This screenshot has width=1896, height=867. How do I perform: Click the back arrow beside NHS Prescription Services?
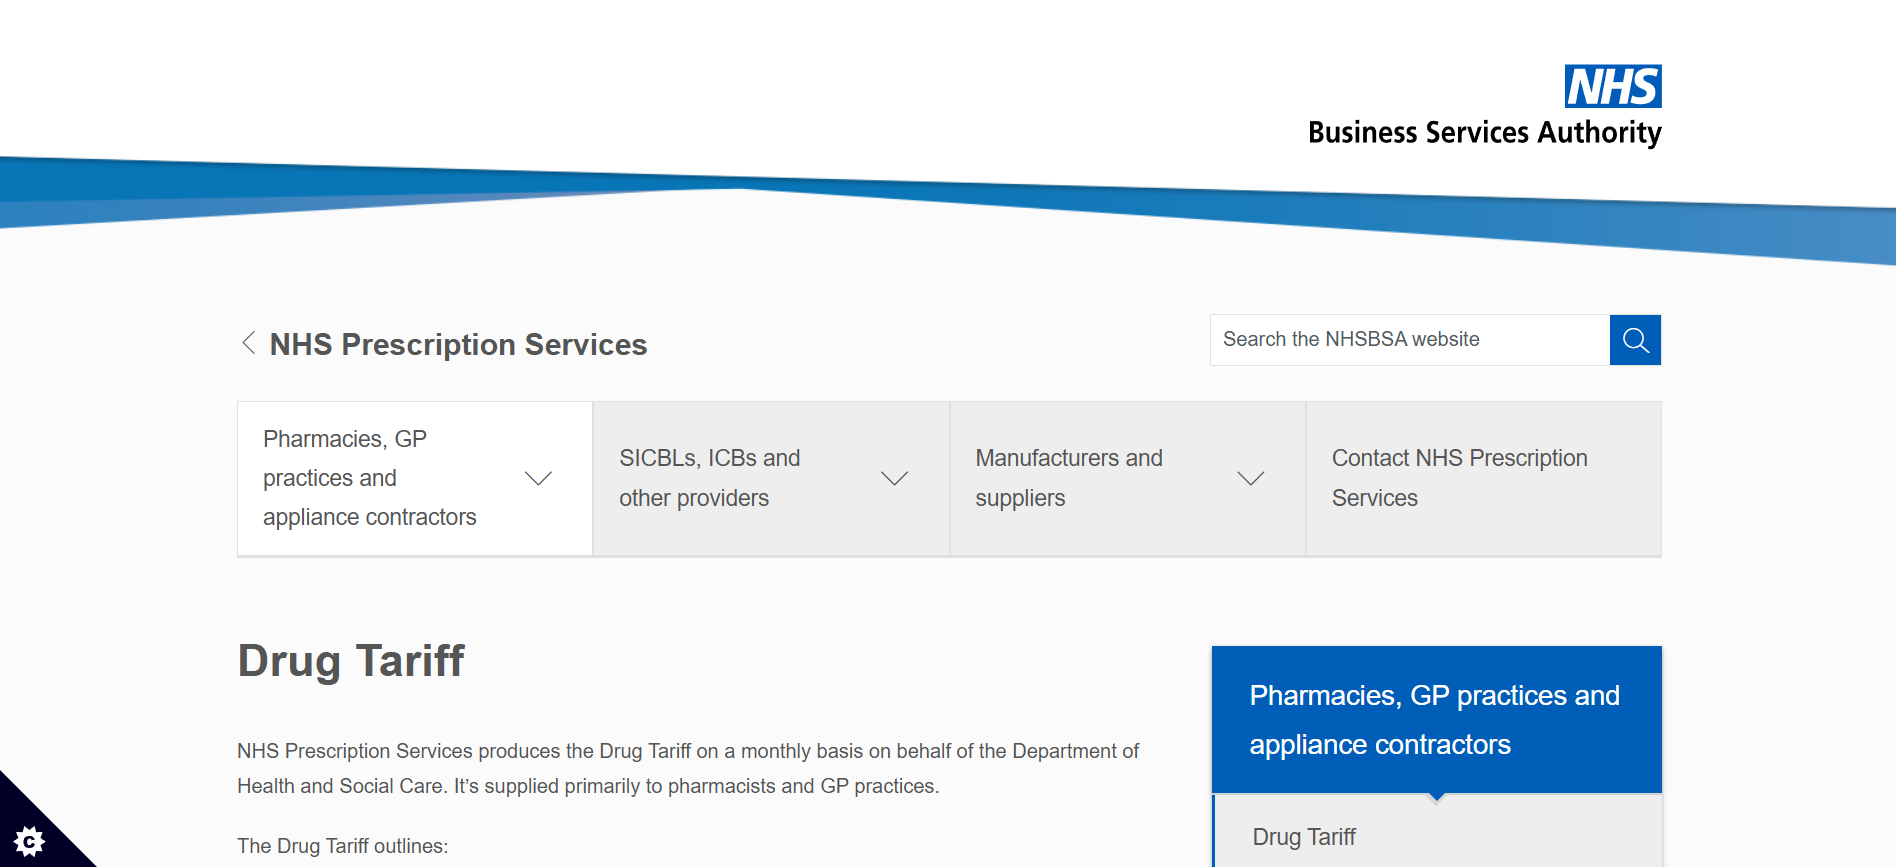(x=249, y=343)
